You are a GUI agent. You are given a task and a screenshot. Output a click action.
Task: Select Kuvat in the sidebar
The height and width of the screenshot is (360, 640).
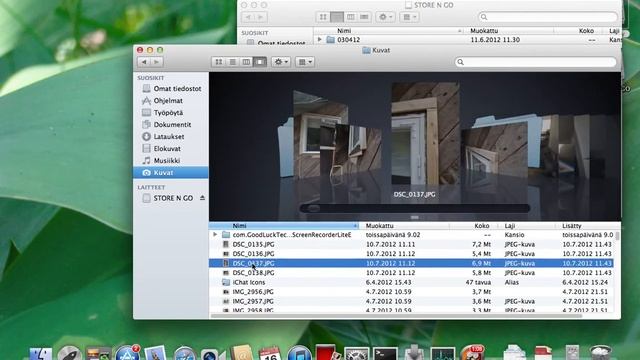click(171, 173)
